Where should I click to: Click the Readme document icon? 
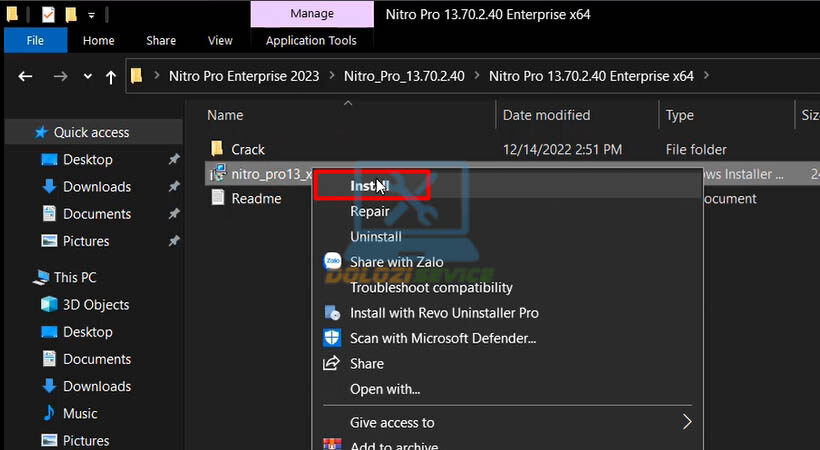[x=217, y=198]
